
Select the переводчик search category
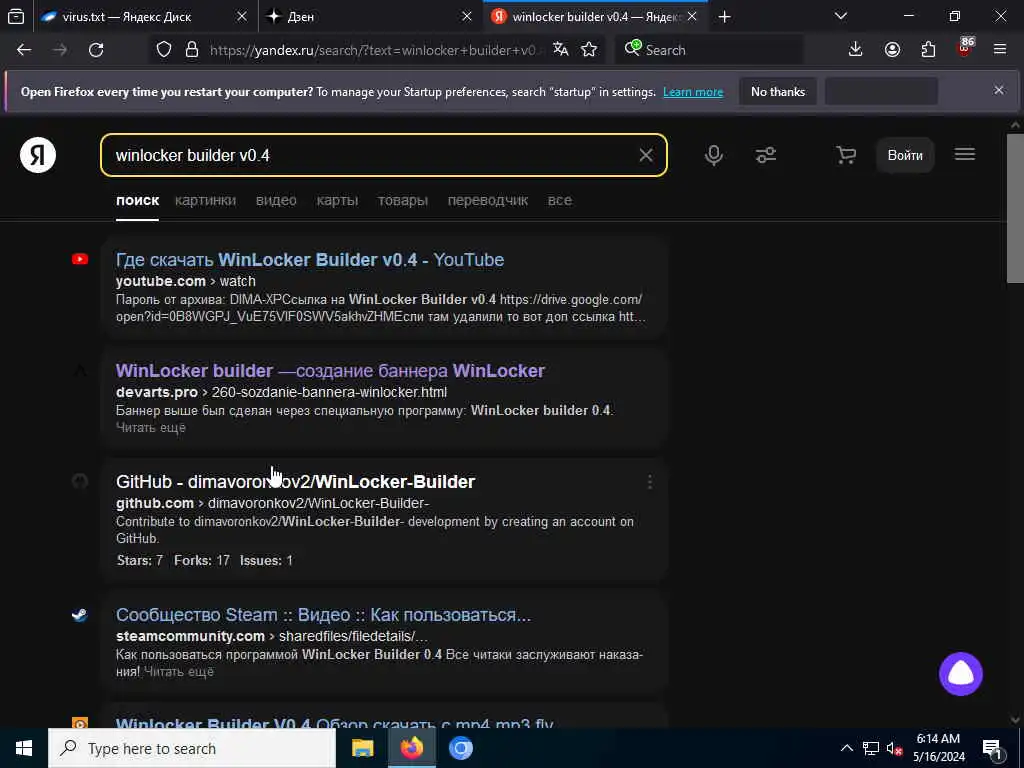(487, 200)
